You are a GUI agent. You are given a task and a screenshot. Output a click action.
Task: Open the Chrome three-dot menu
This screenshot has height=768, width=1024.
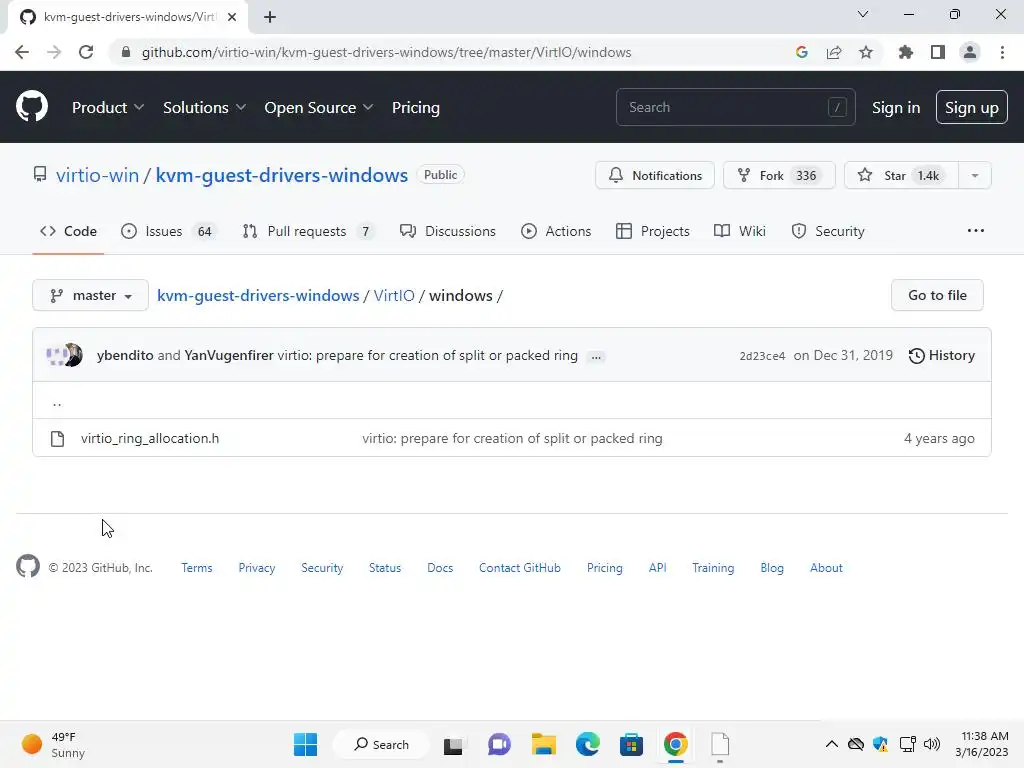click(x=1002, y=52)
